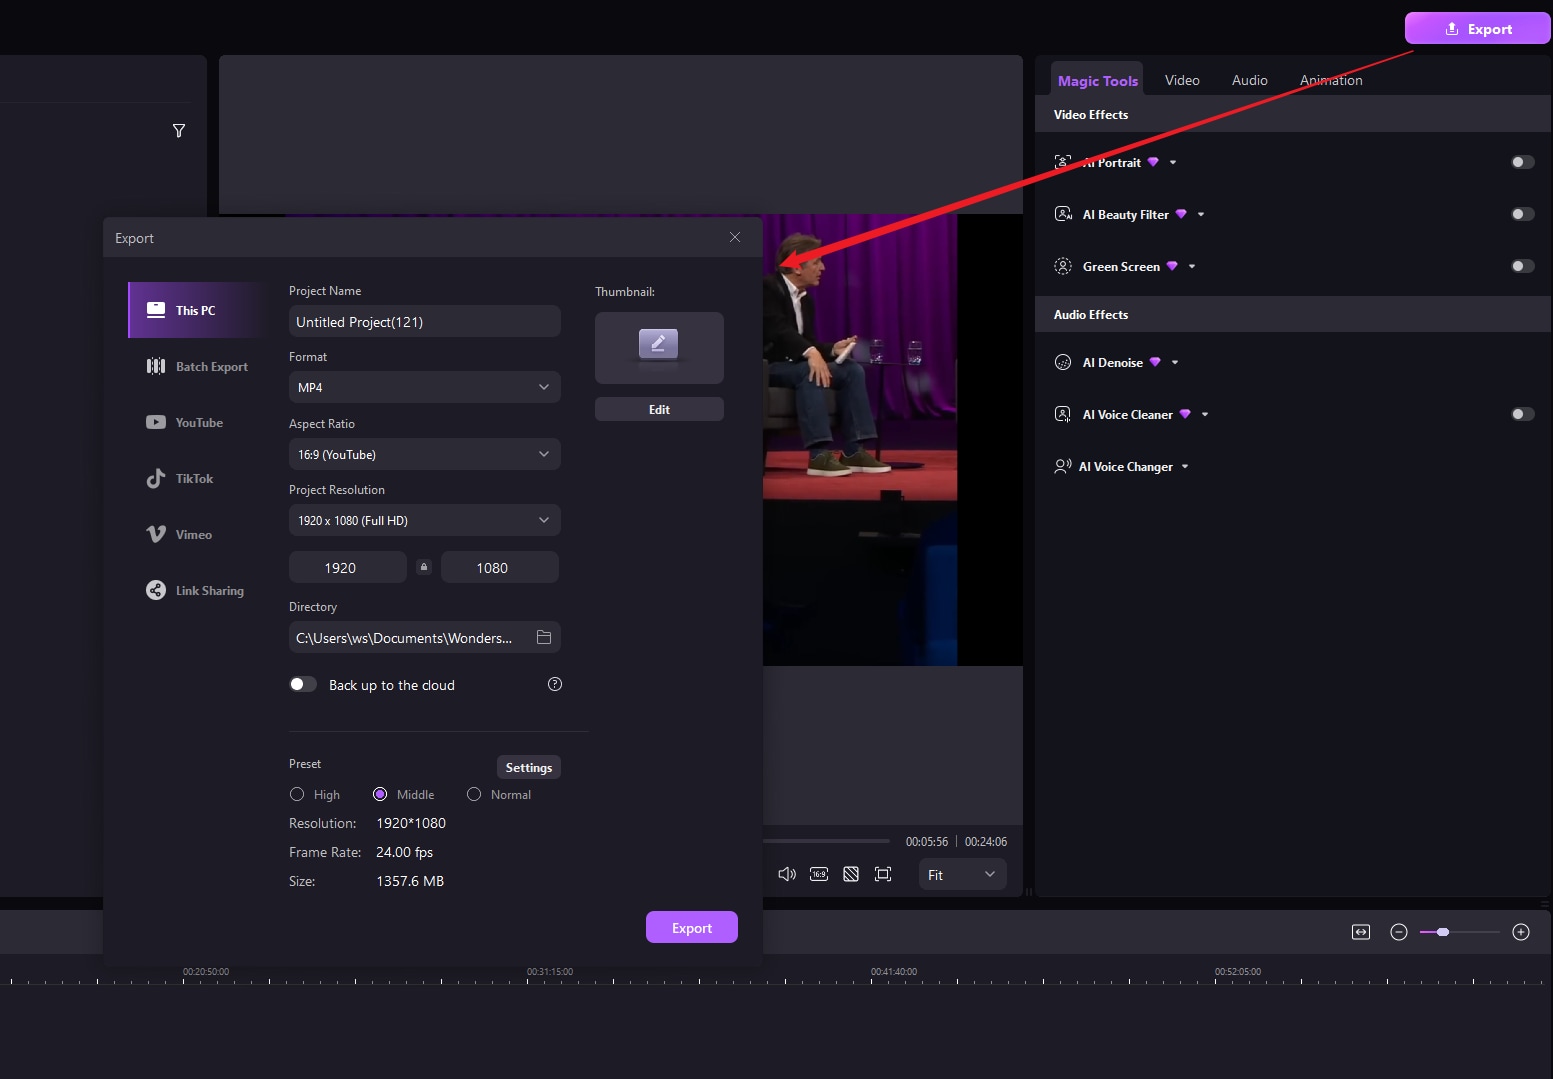The width and height of the screenshot is (1553, 1079).
Task: Open the Format MP4 dropdown
Action: (425, 387)
